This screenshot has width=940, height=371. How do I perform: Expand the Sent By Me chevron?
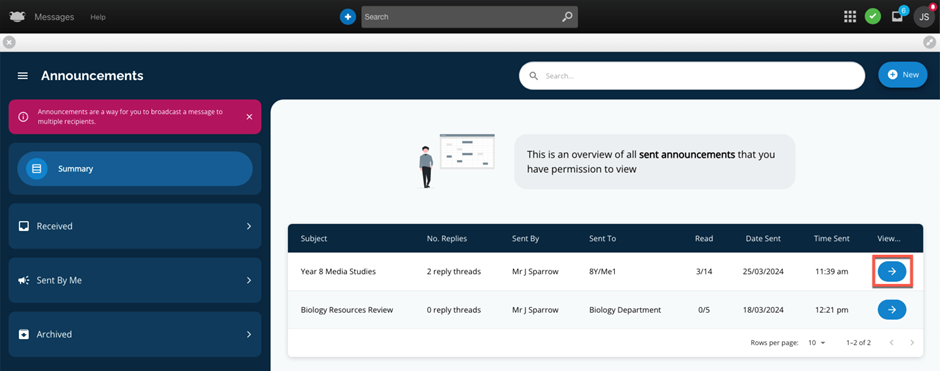click(x=249, y=280)
